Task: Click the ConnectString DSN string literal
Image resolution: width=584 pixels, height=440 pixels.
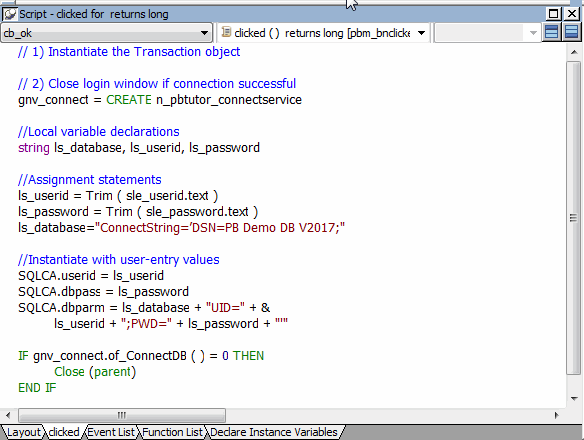Action: coord(220,228)
